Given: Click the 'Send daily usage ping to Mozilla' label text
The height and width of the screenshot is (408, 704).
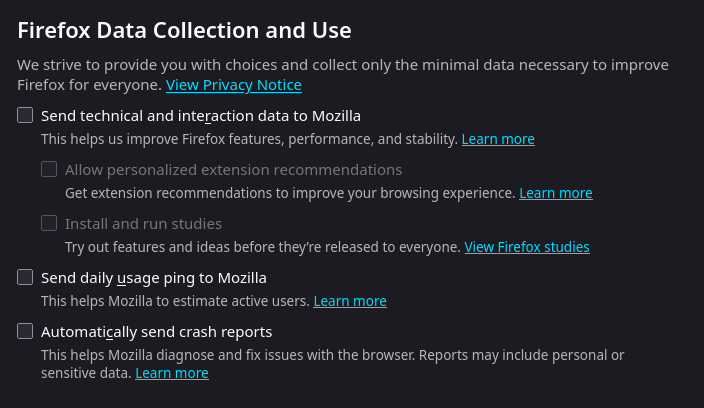Looking at the screenshot, I should (153, 277).
